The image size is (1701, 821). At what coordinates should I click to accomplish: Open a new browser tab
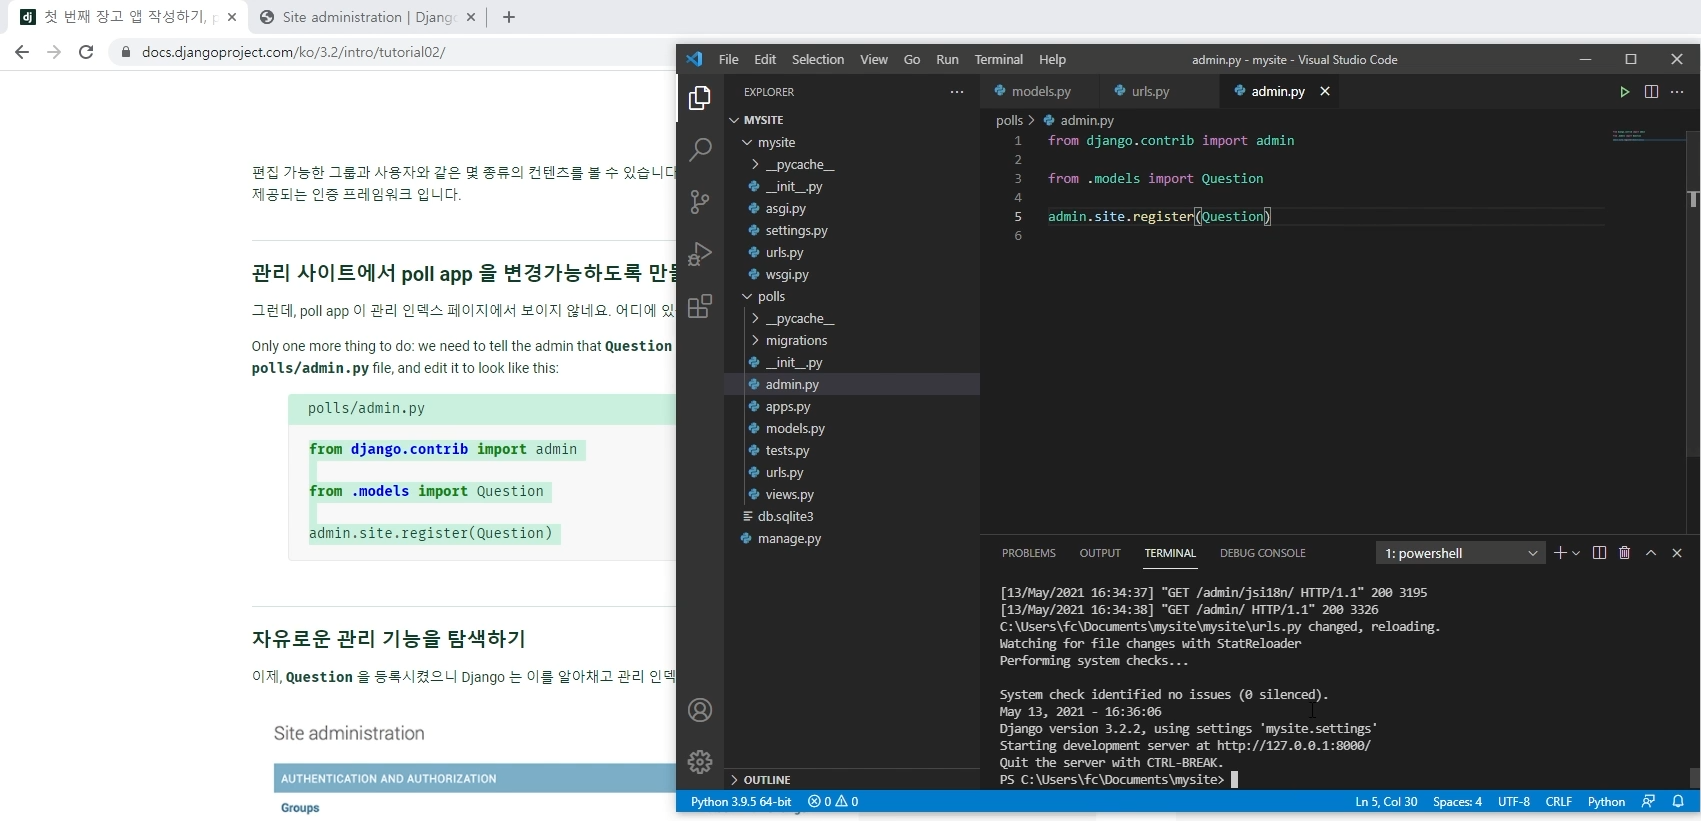(x=509, y=17)
